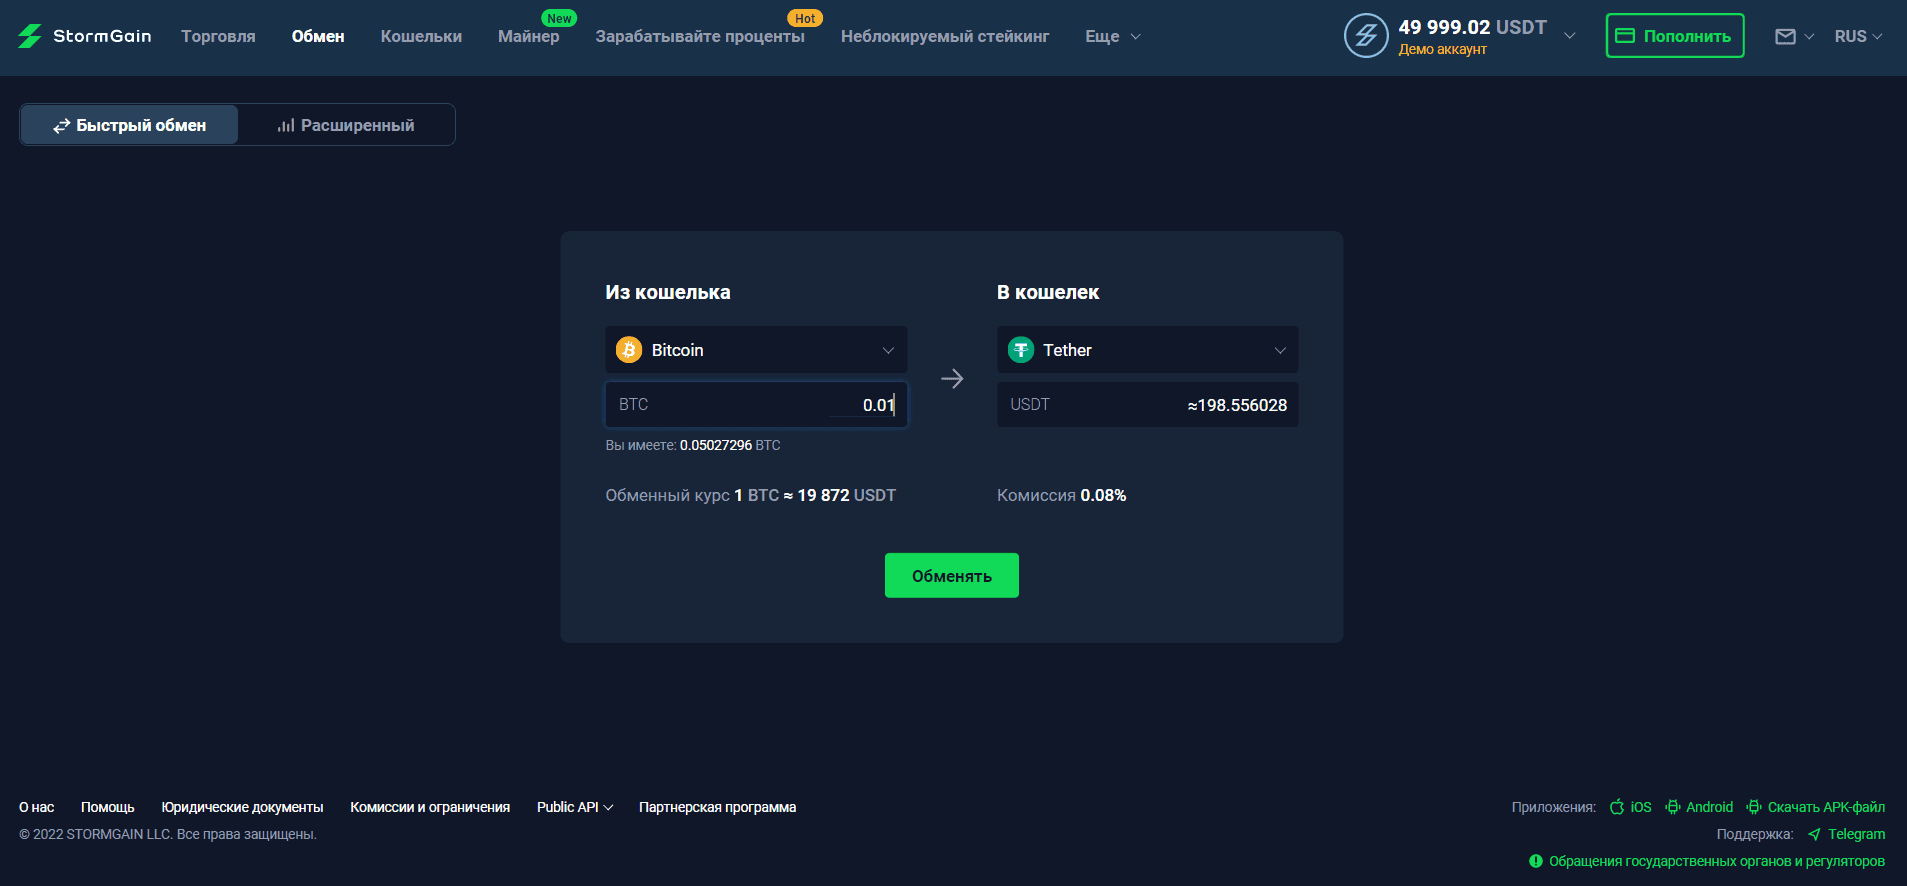Viewport: 1907px width, 886px height.
Task: Switch to Расширенный tab
Action: pos(346,125)
